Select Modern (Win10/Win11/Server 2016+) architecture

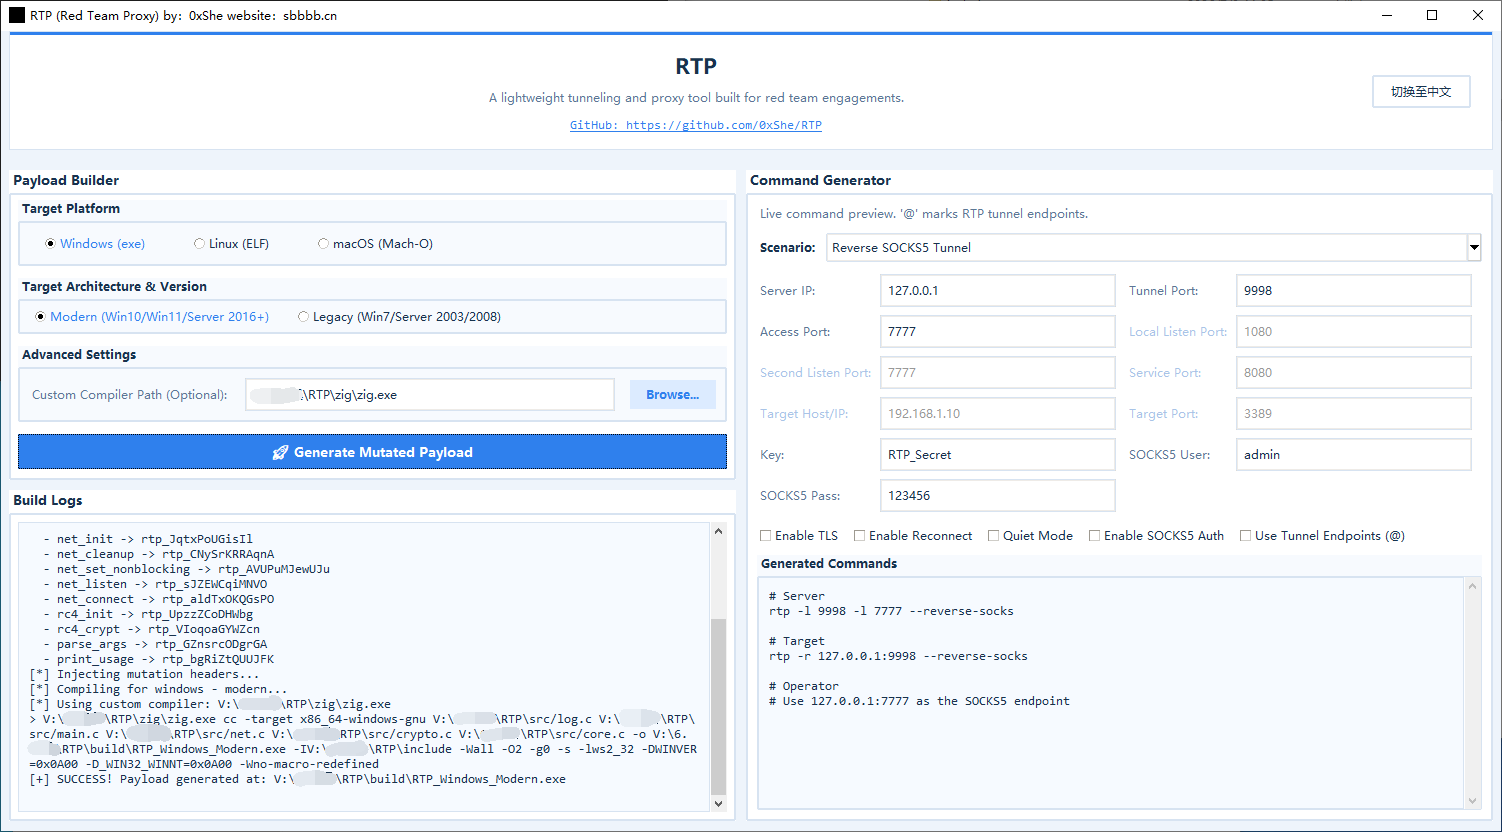click(x=152, y=317)
